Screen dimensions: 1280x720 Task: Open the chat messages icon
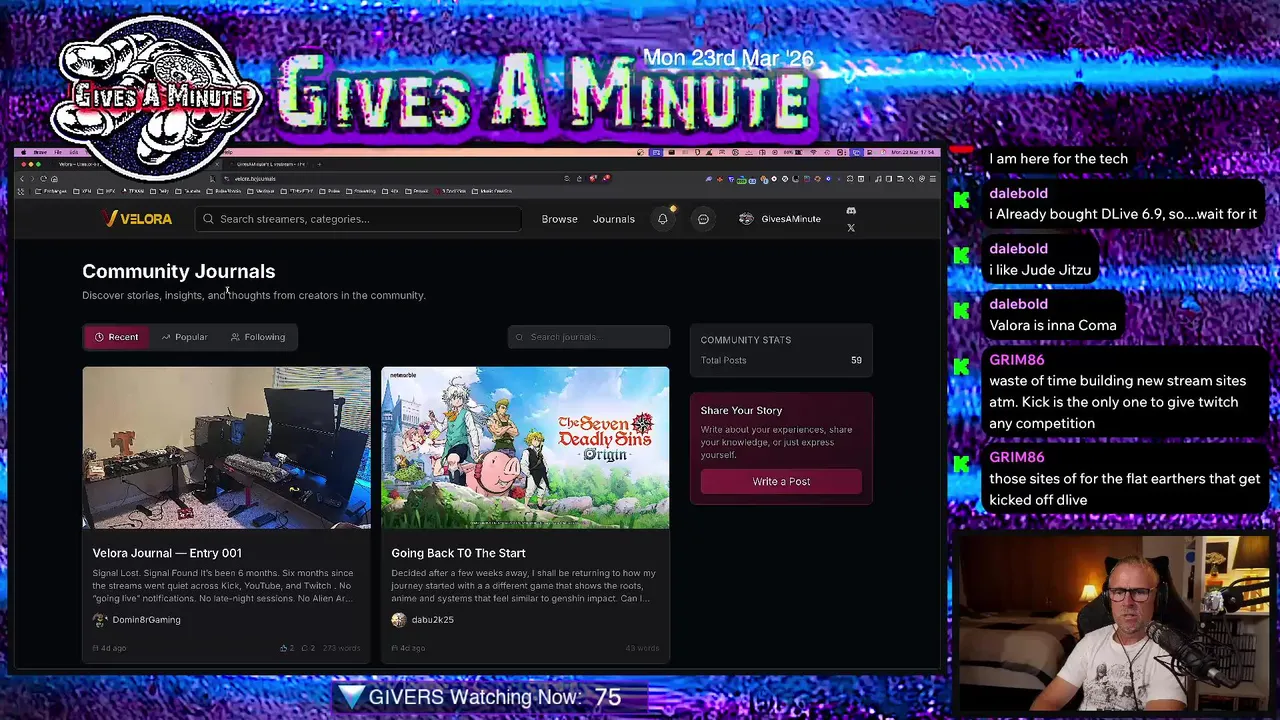703,219
